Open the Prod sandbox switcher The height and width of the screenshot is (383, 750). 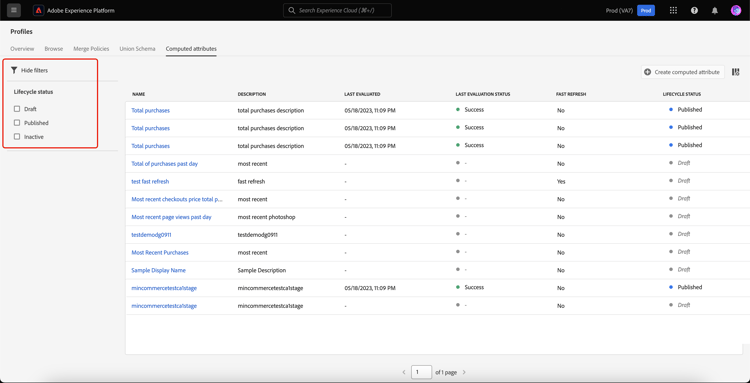coord(645,11)
